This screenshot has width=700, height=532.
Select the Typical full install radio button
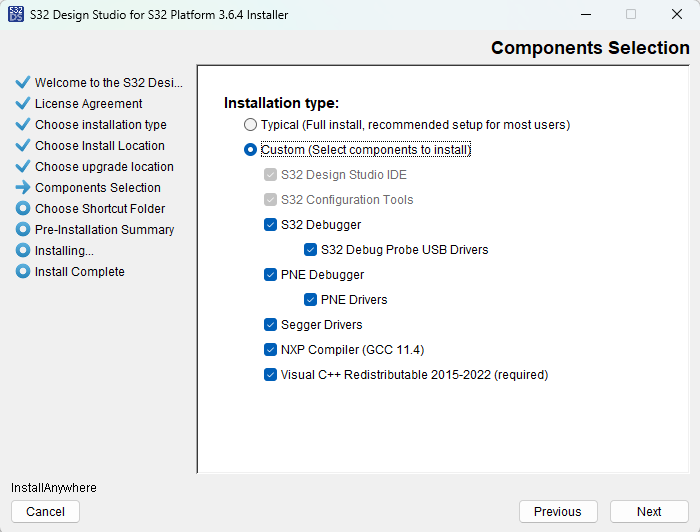(x=250, y=125)
